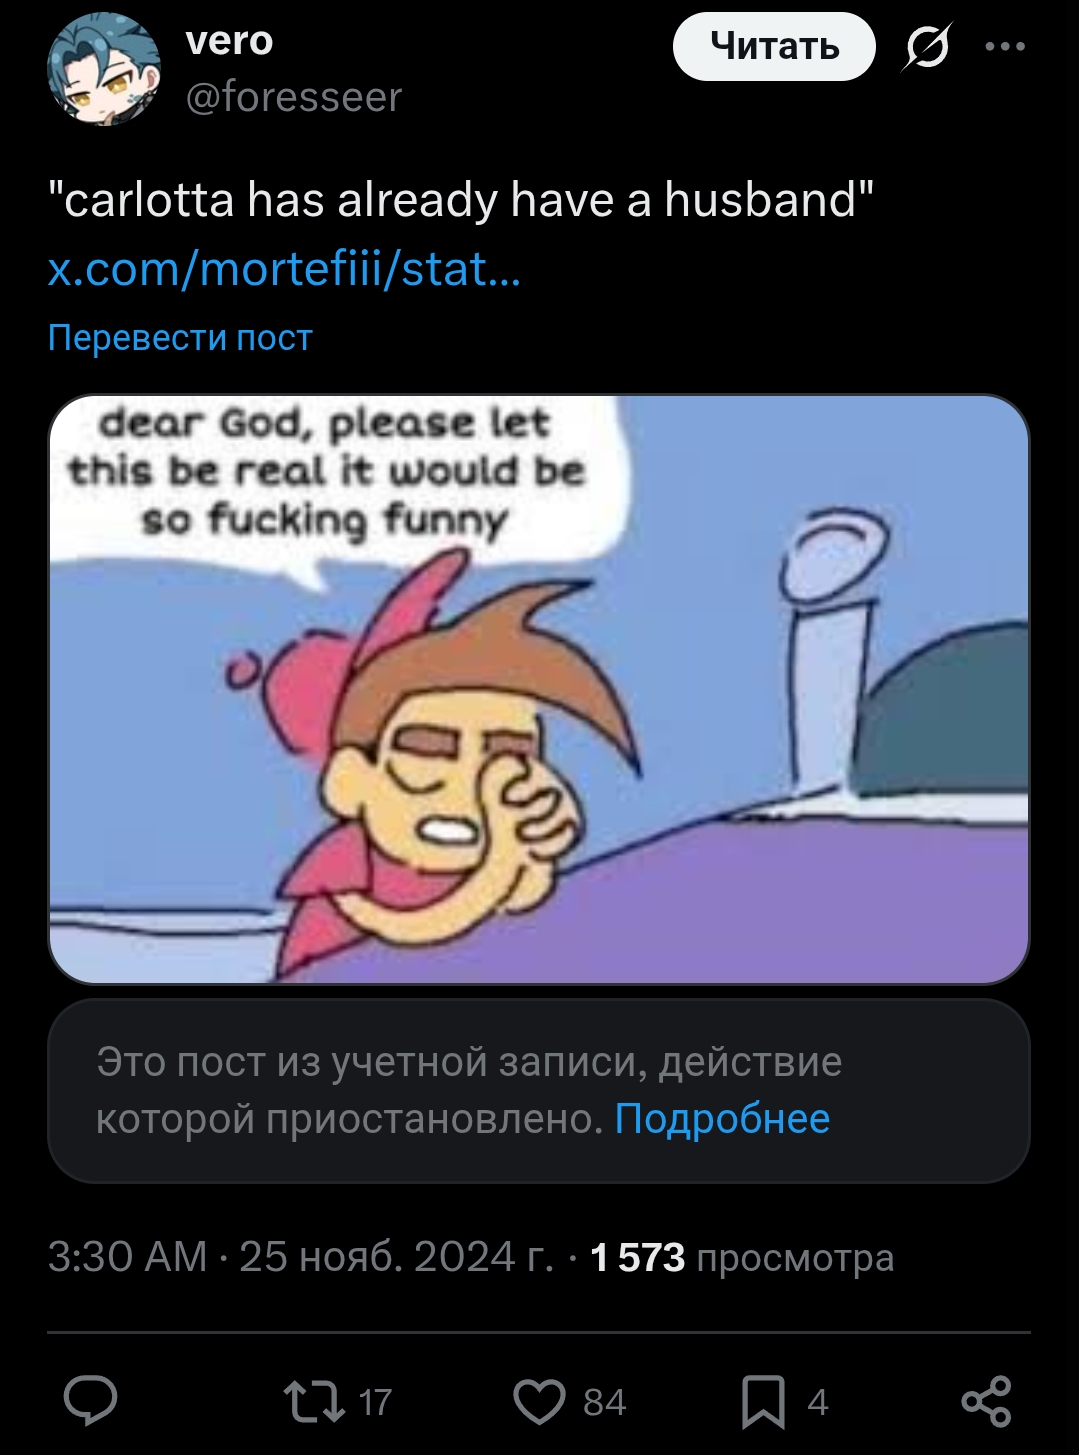Repost this post via retweet icon
The image size is (1079, 1455).
click(313, 1401)
